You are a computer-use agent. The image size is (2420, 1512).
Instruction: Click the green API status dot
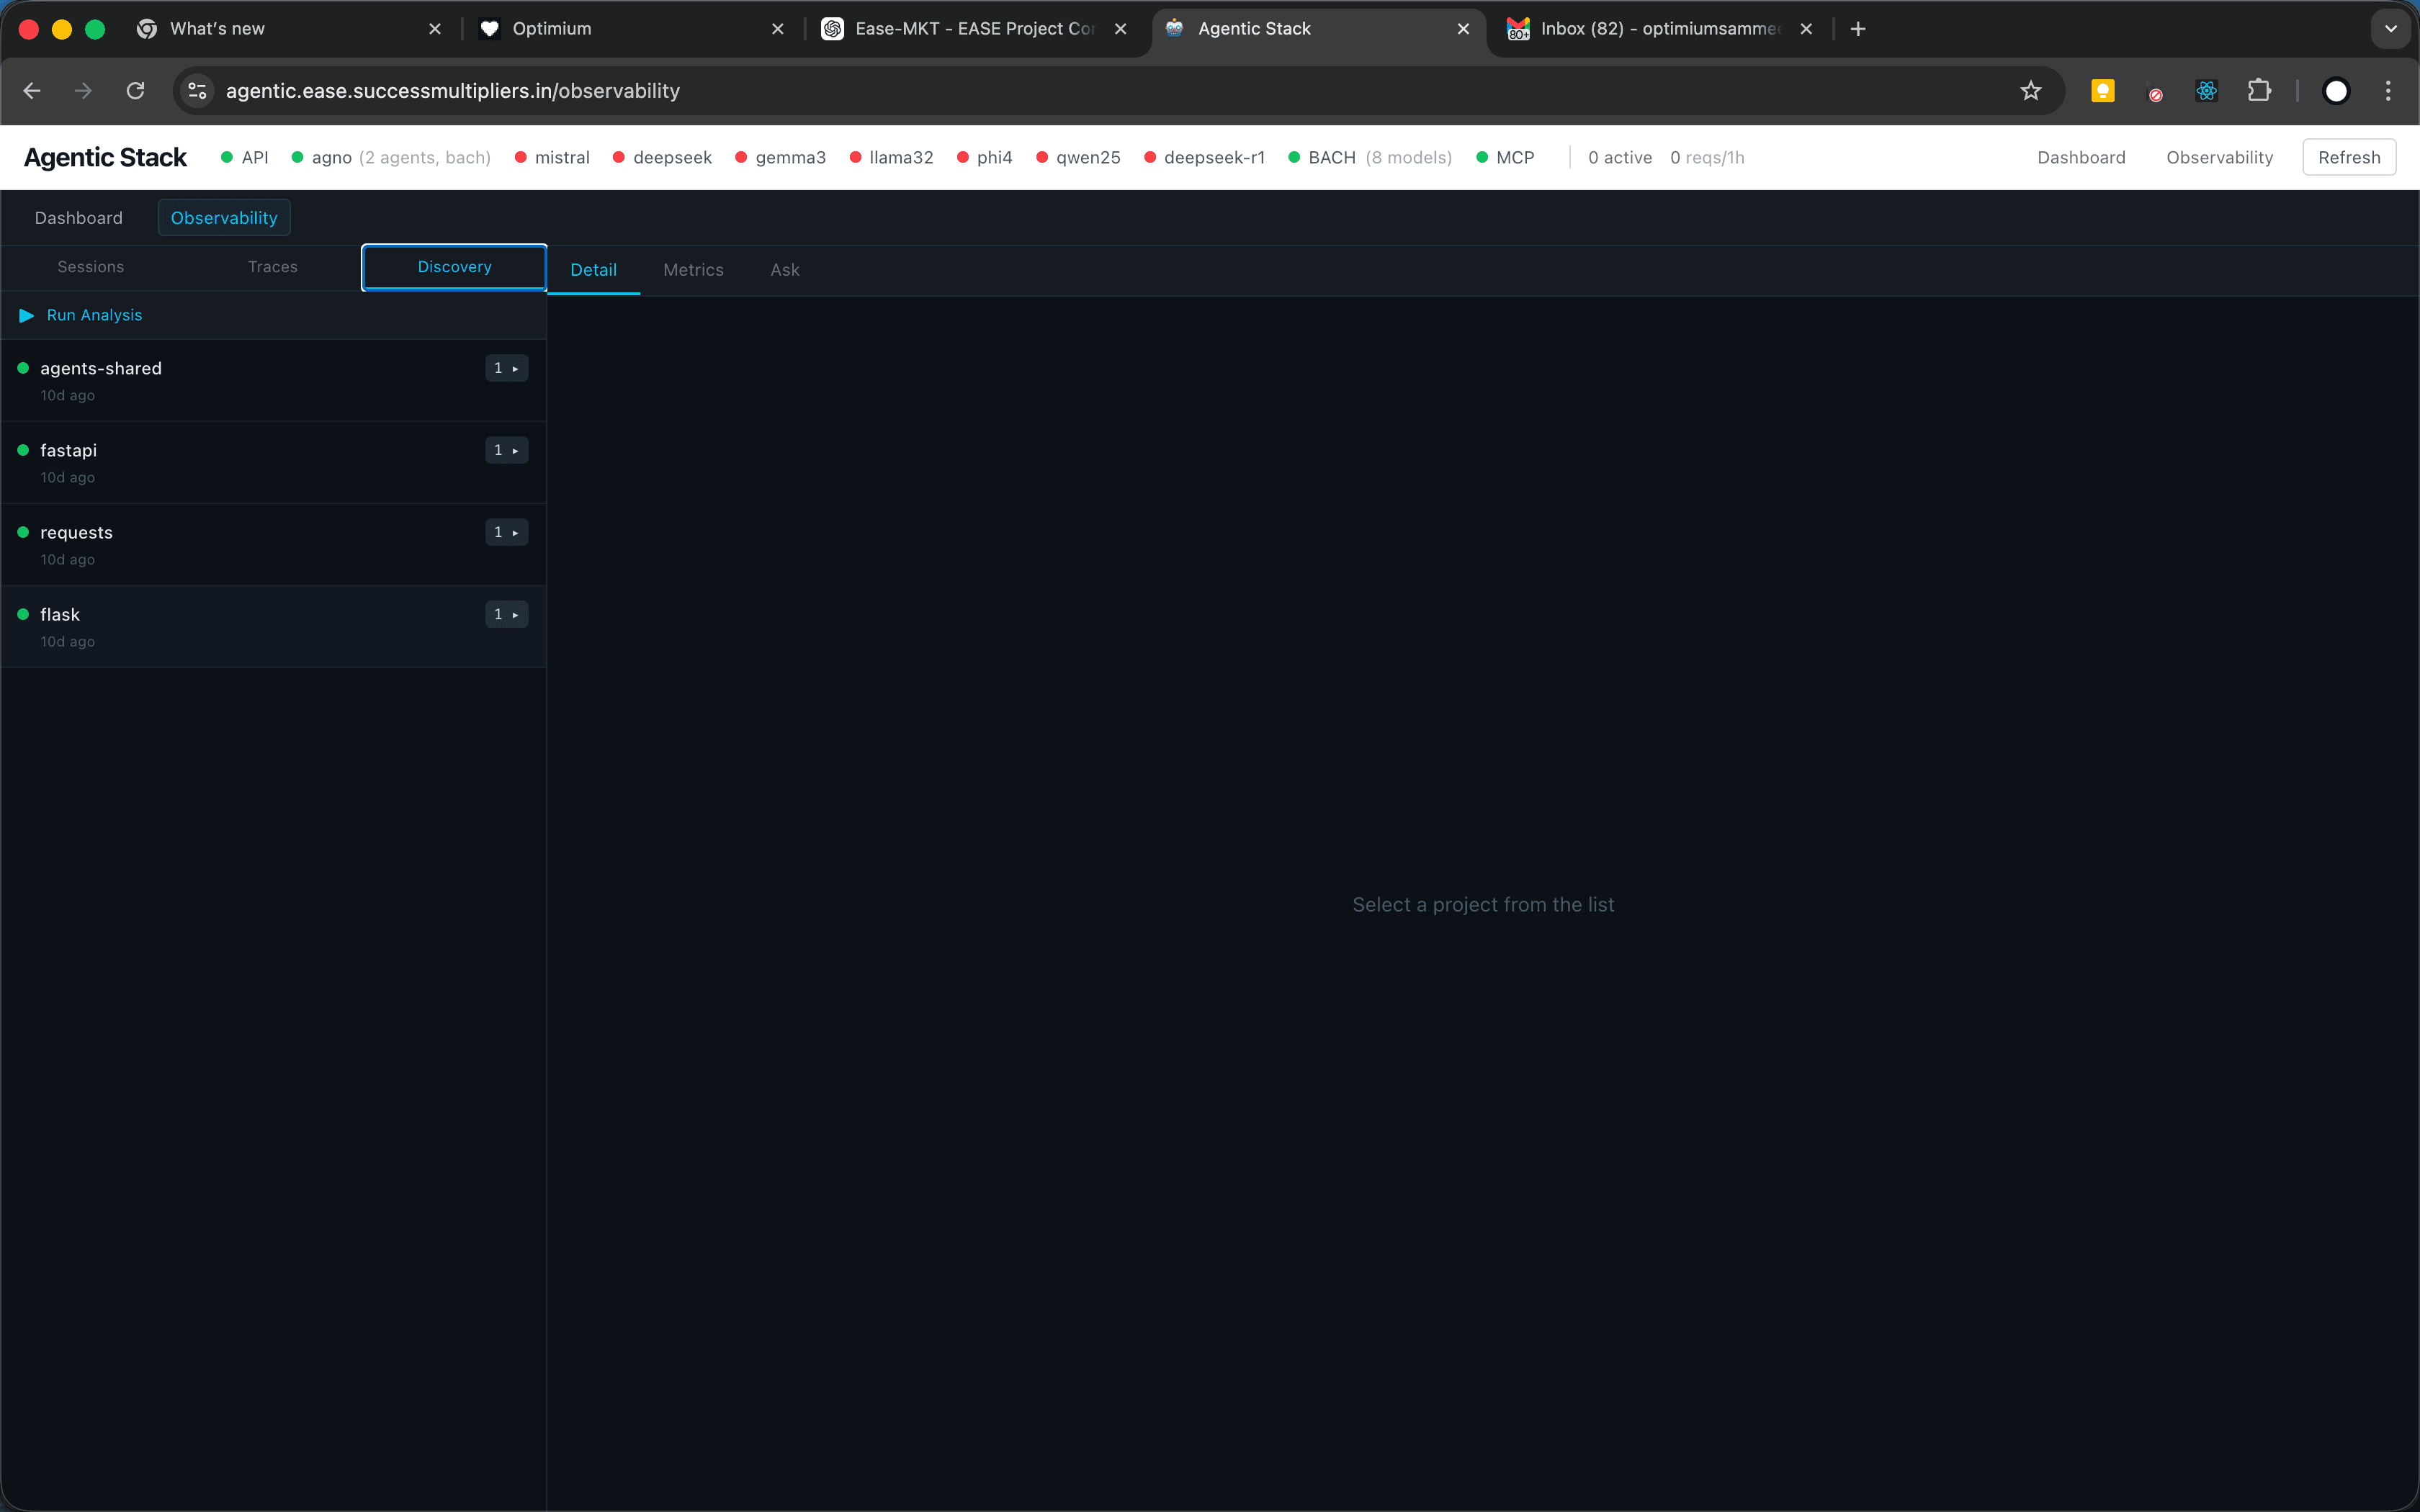click(228, 157)
